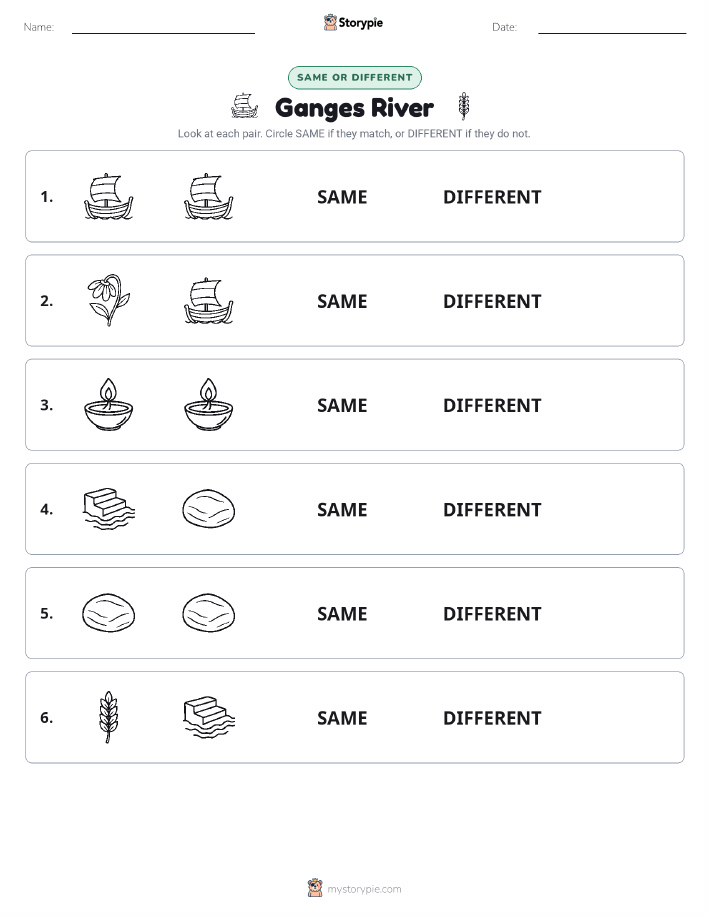Image resolution: width=709 pixels, height=917 pixels.
Task: Open the mystorypie.com footer link
Action: pos(364,889)
